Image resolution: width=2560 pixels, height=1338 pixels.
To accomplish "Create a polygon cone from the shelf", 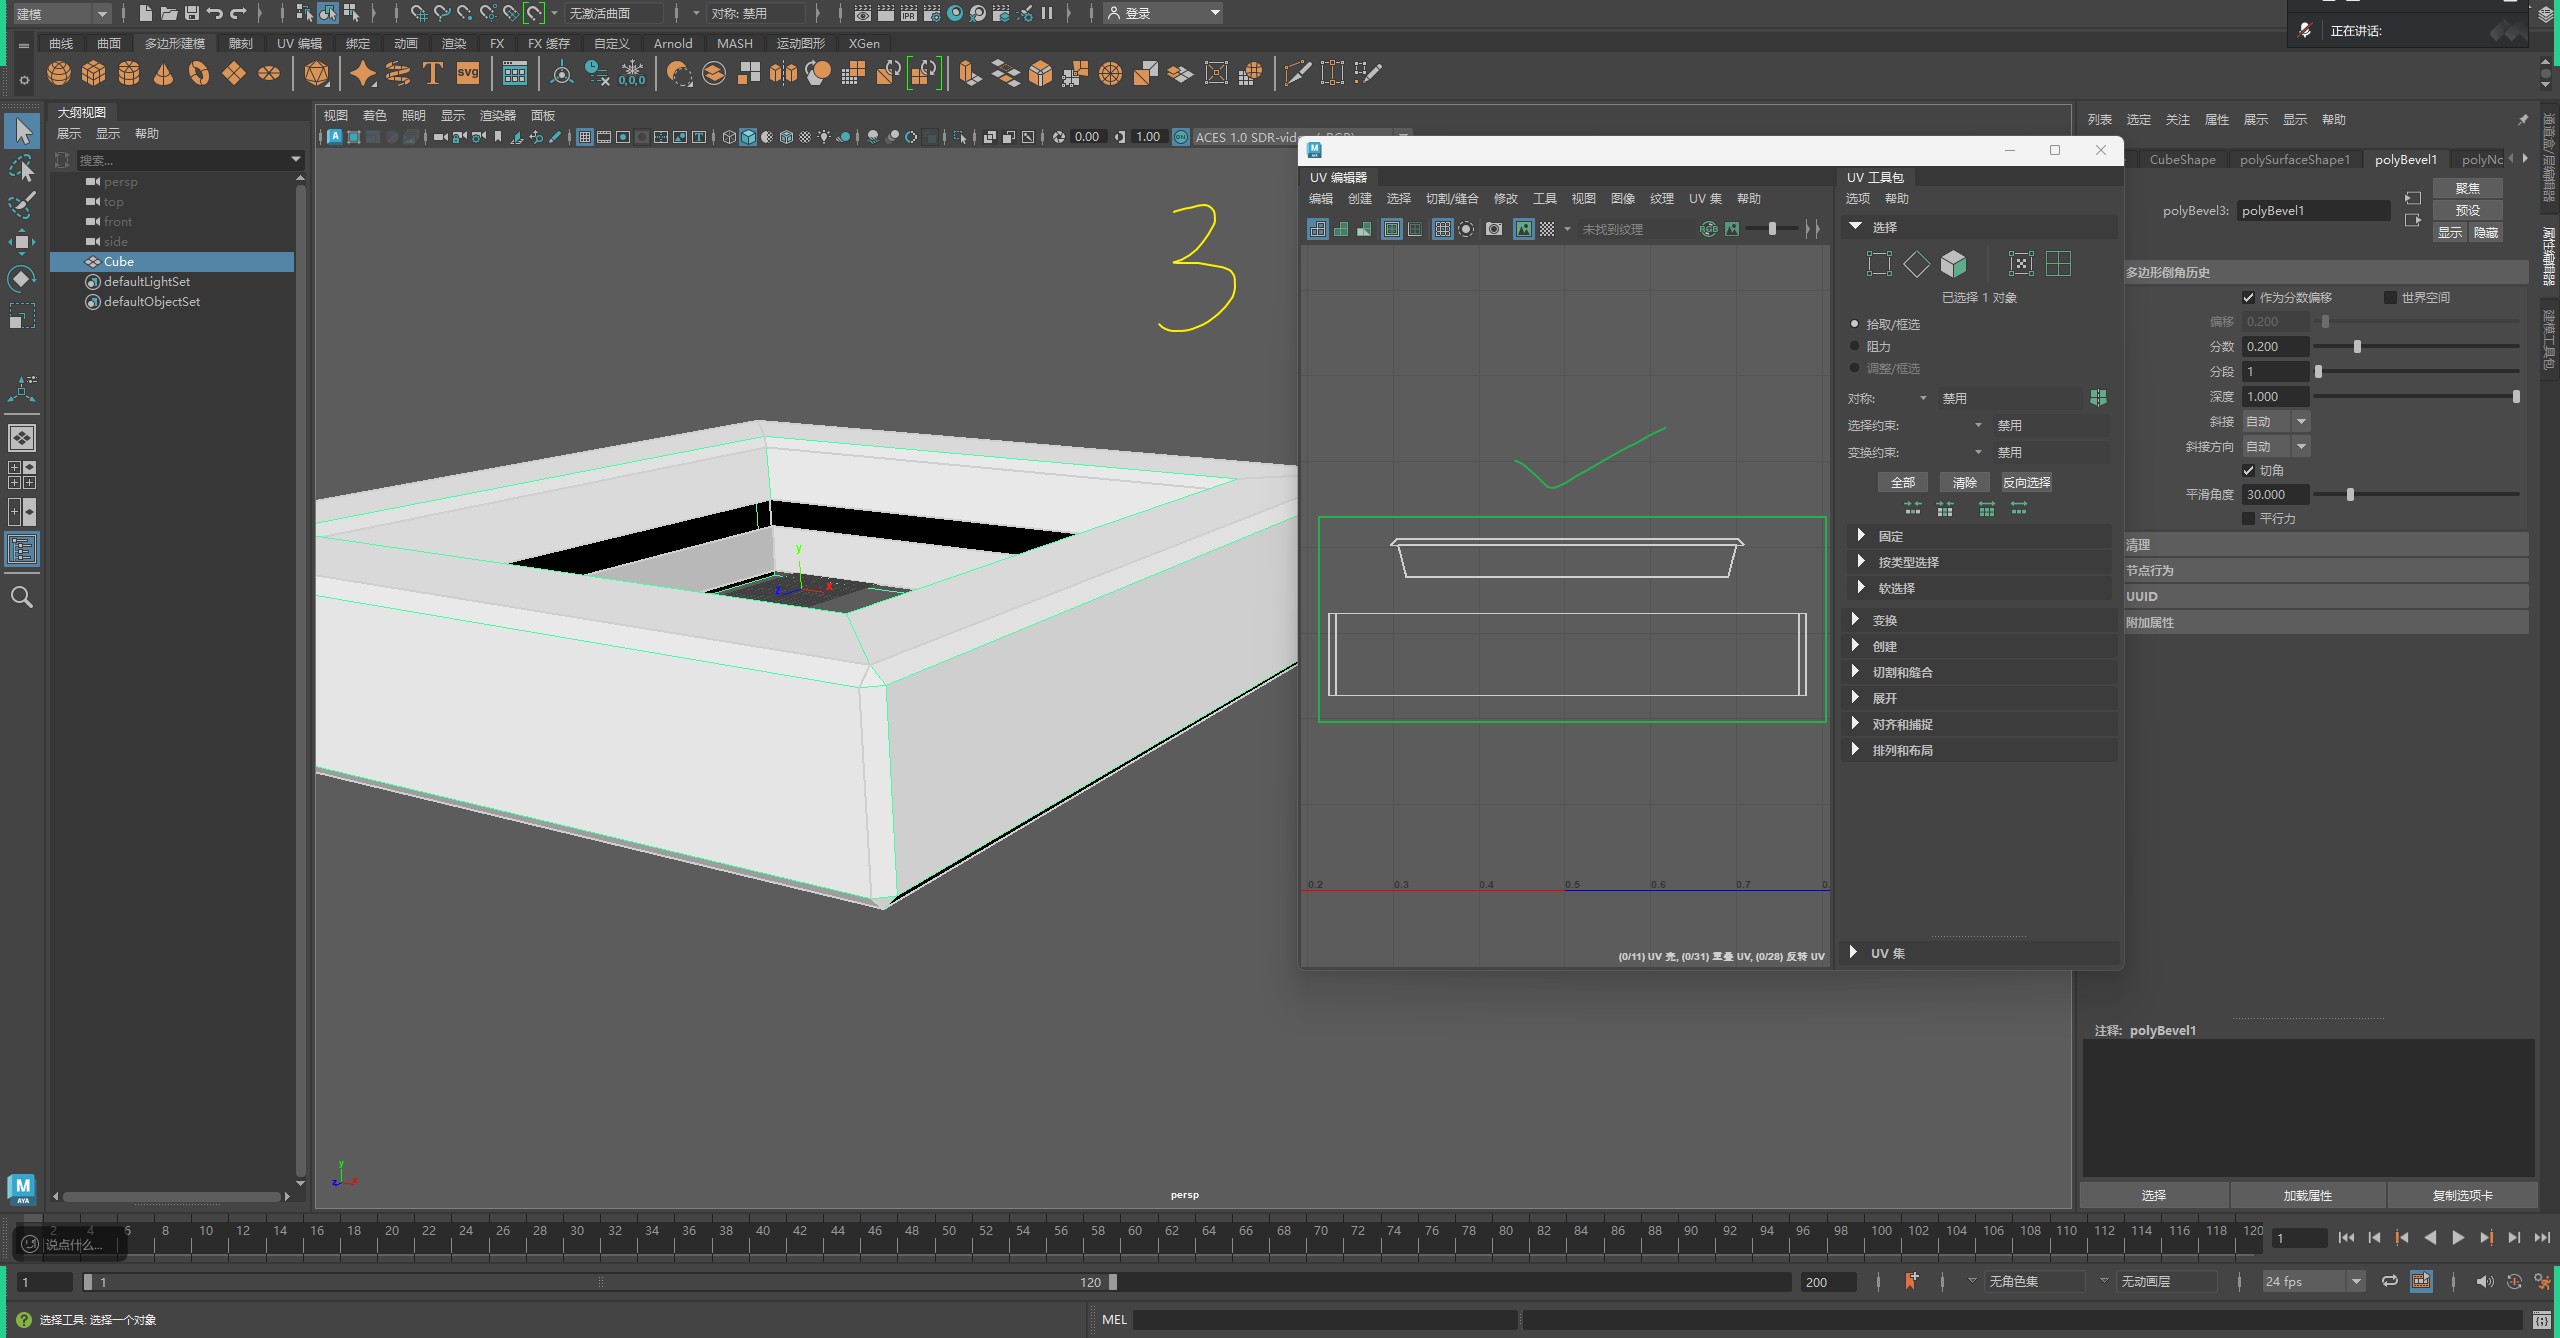I will tap(164, 73).
